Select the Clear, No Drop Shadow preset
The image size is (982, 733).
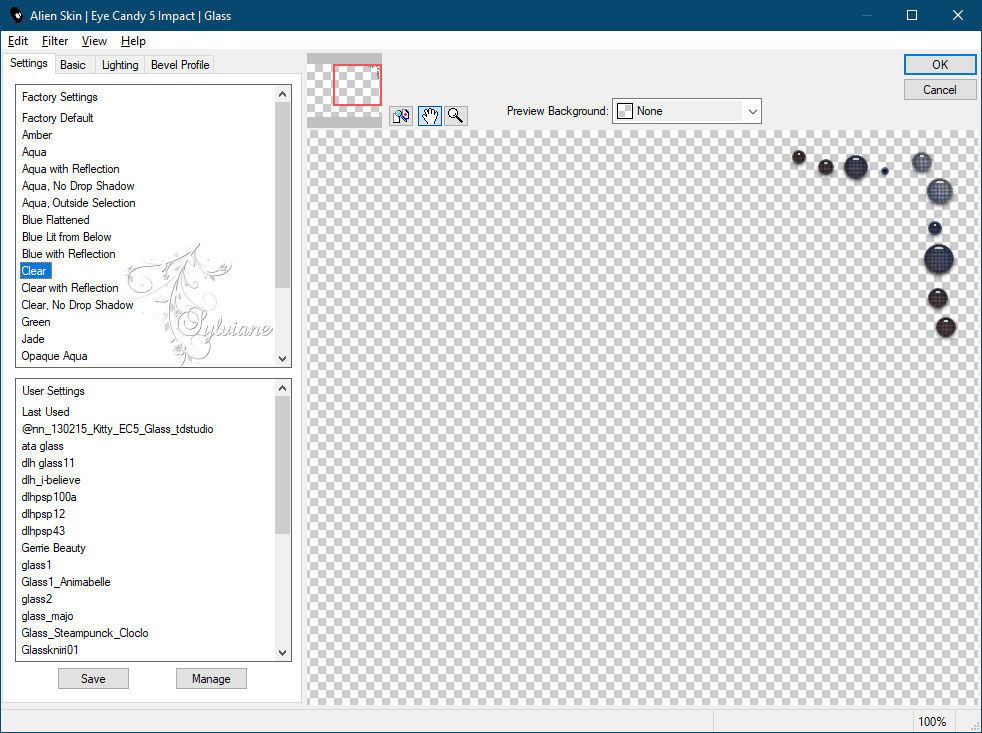(x=77, y=304)
